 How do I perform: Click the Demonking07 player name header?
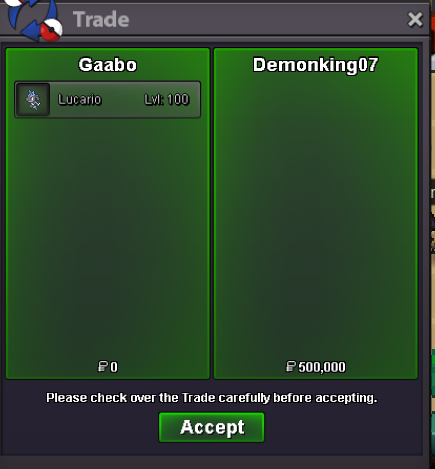[315, 65]
